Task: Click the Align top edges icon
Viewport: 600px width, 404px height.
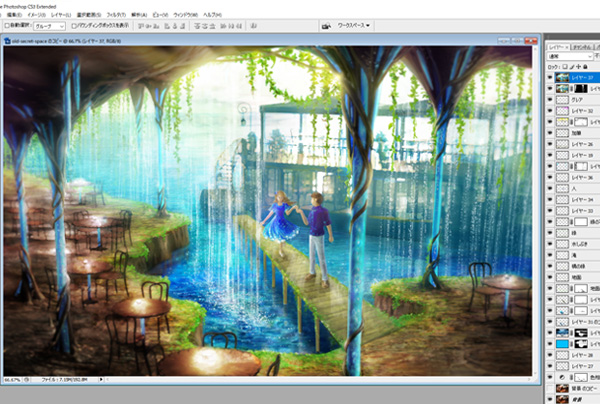Action: tap(140, 26)
